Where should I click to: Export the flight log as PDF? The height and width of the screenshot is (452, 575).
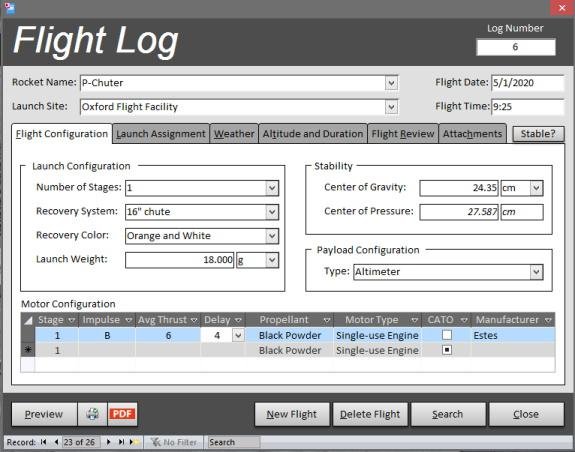122,414
